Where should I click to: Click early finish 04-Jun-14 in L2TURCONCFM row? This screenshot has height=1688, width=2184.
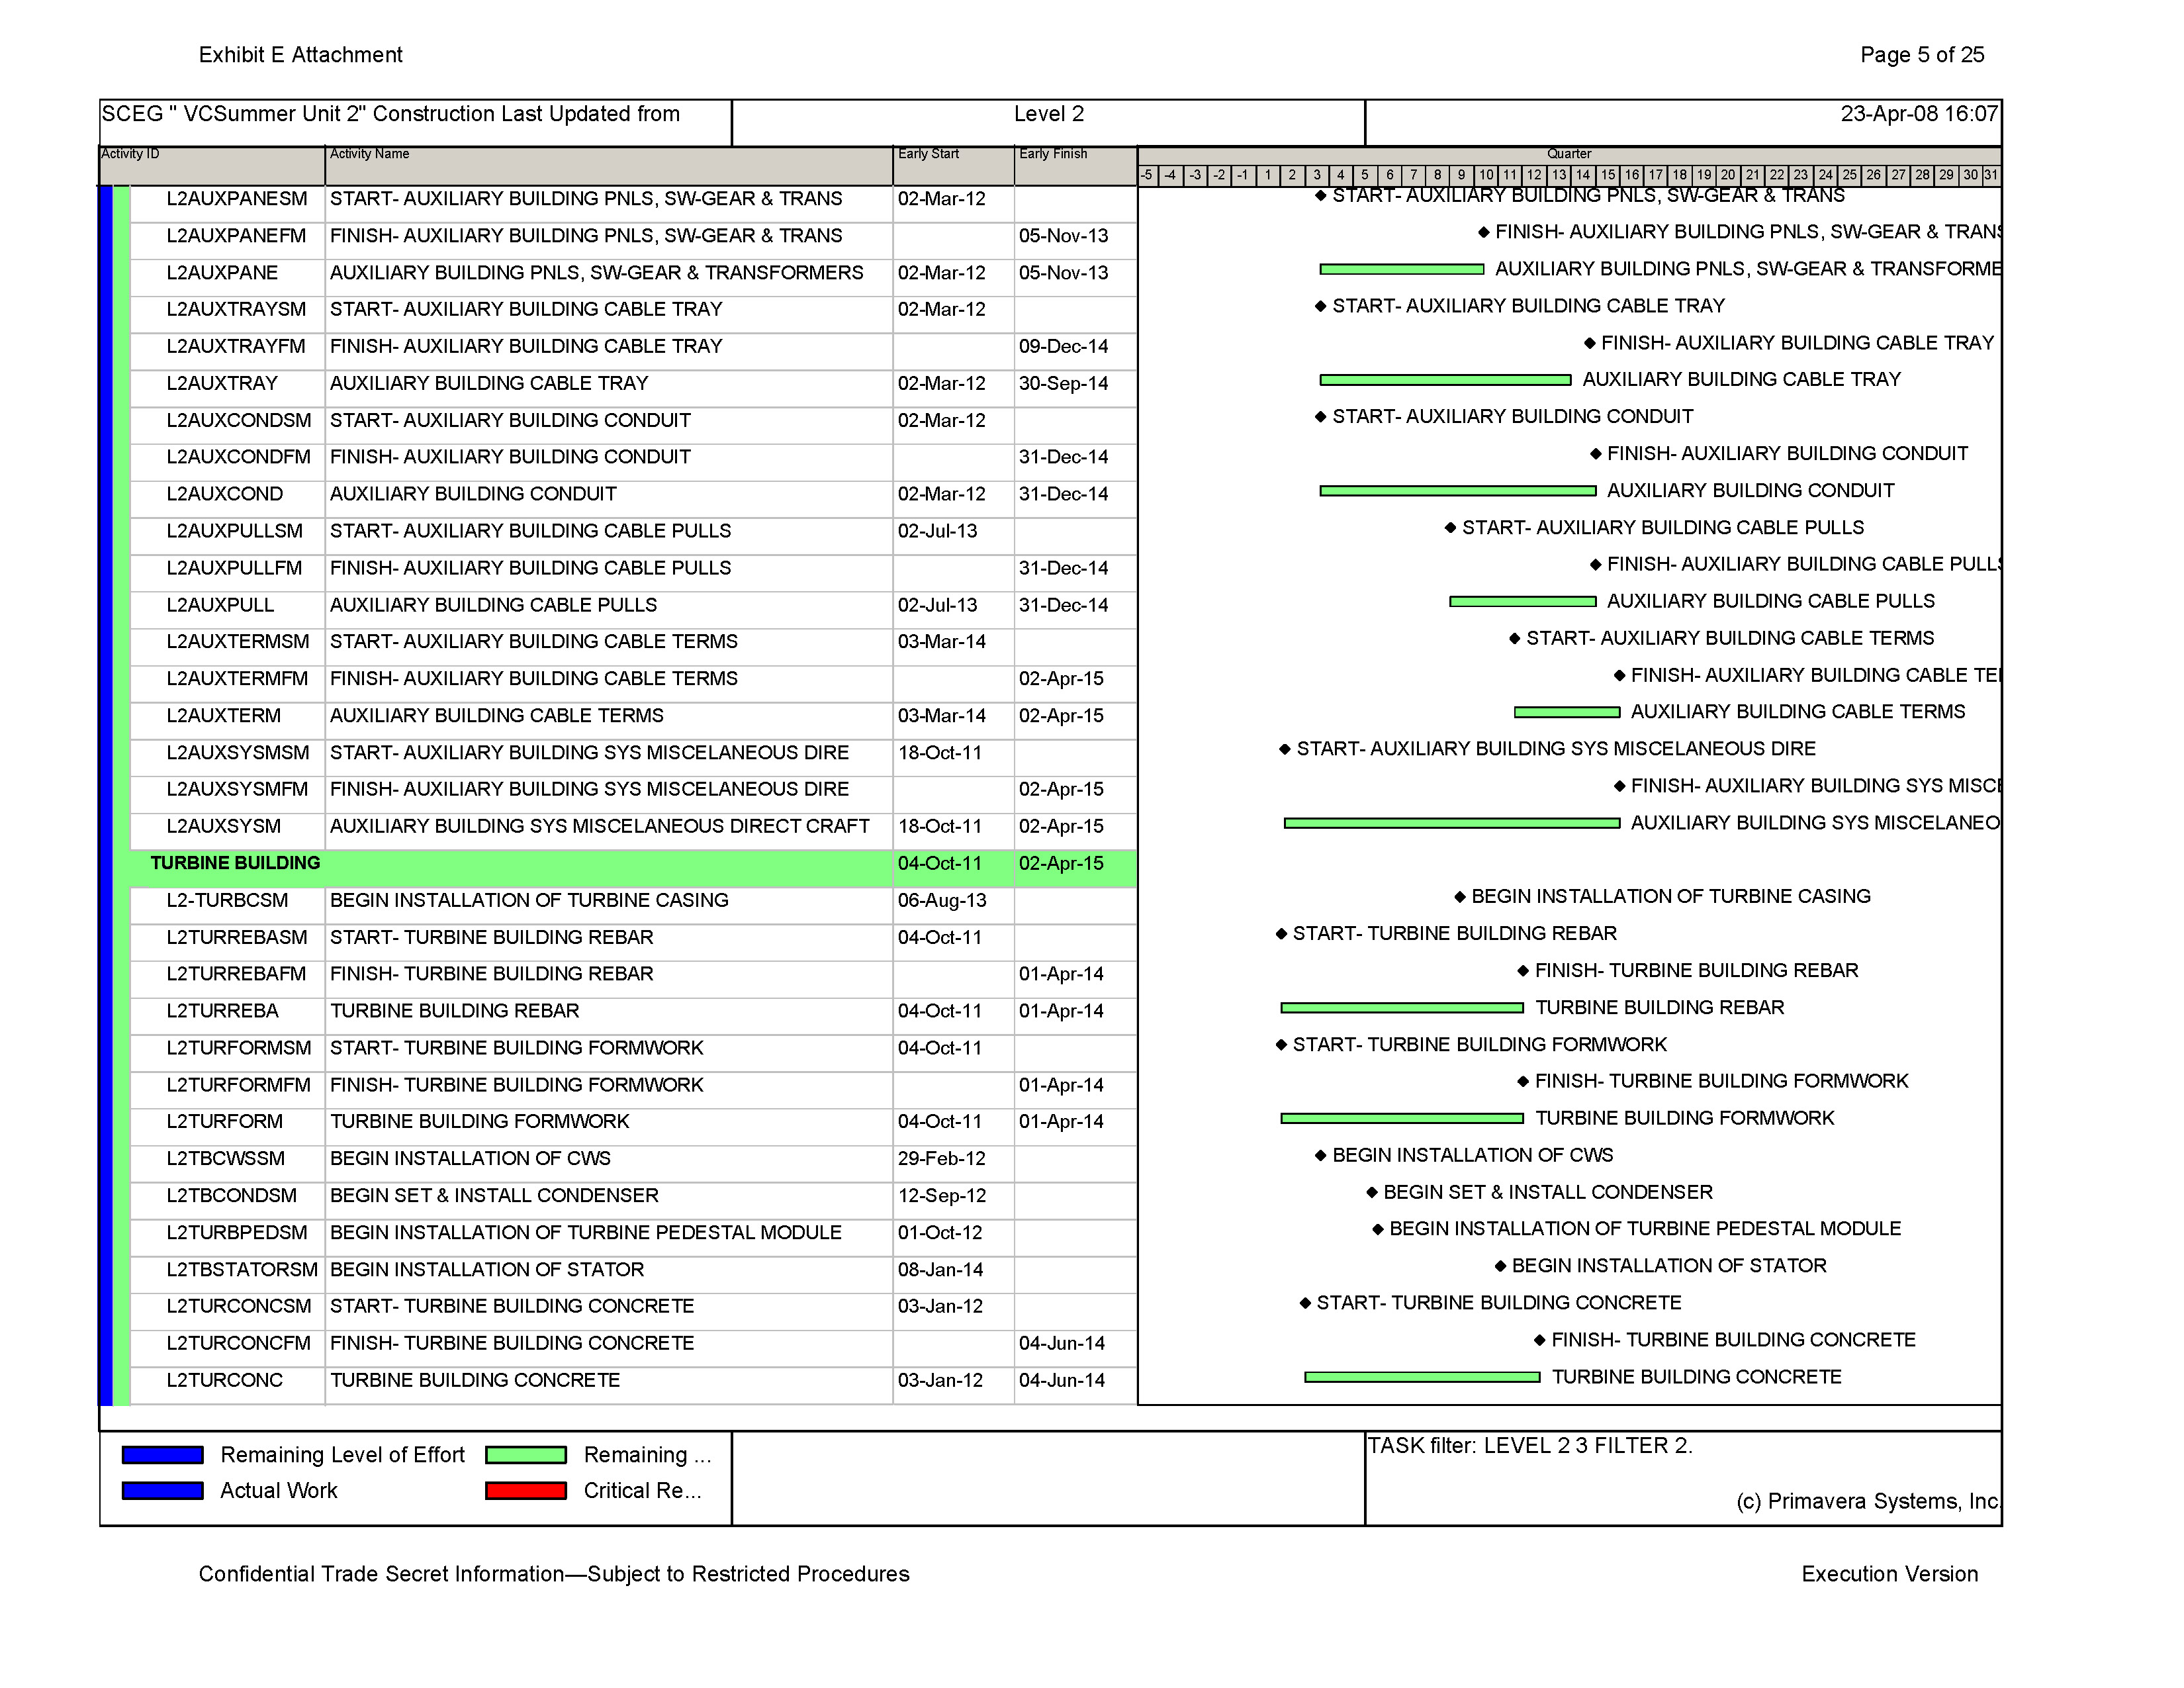tap(1062, 1343)
